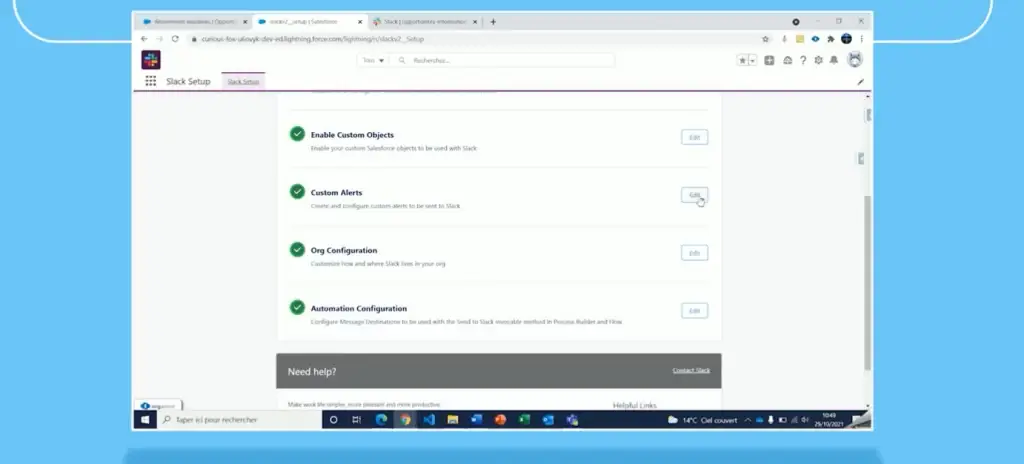Open the Chrome profile avatar
The width and height of the screenshot is (1024, 464).
(846, 39)
